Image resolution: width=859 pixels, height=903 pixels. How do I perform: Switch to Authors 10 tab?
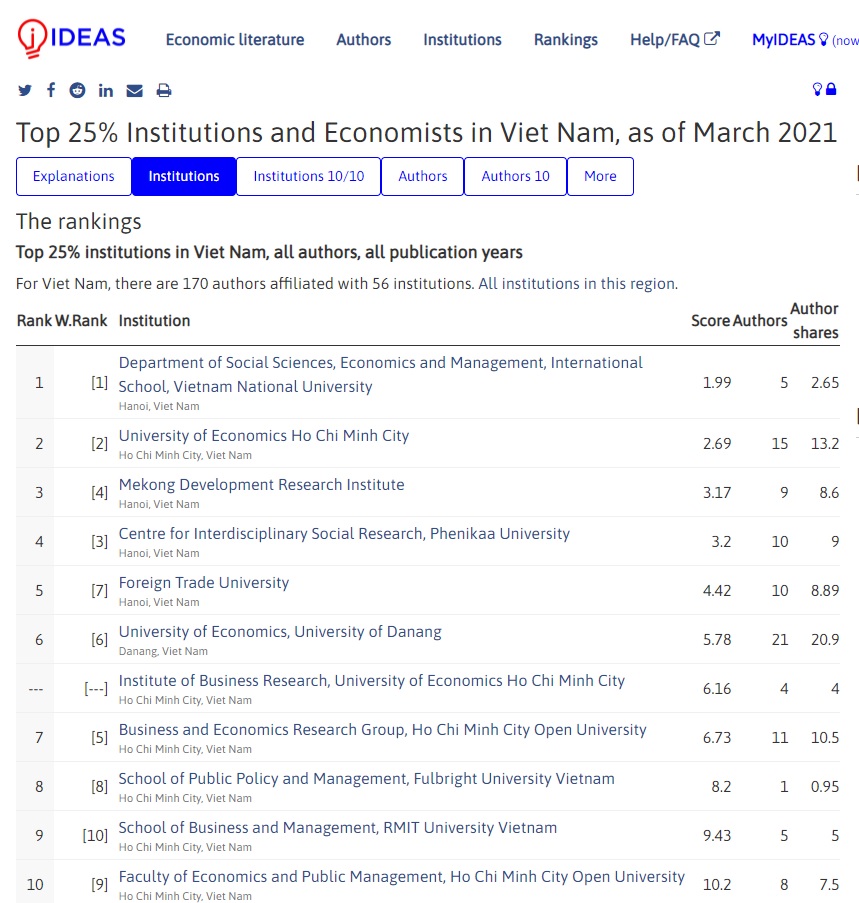click(x=515, y=176)
